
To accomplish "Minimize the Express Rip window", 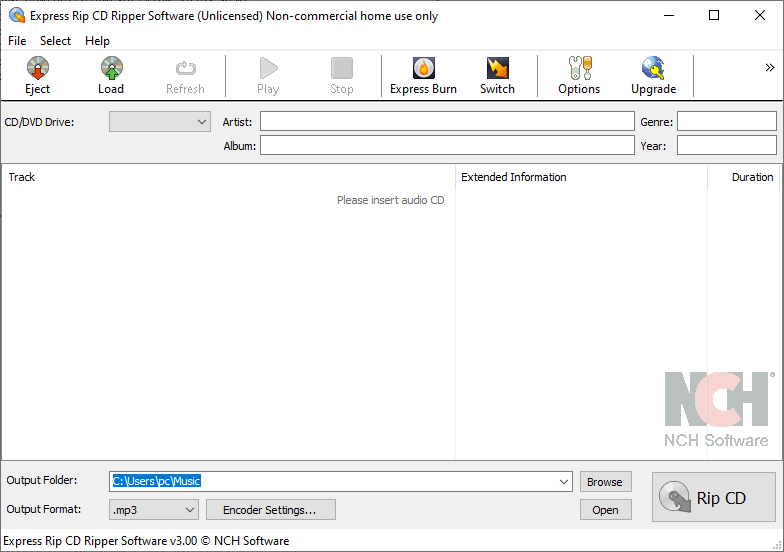I will coord(668,16).
